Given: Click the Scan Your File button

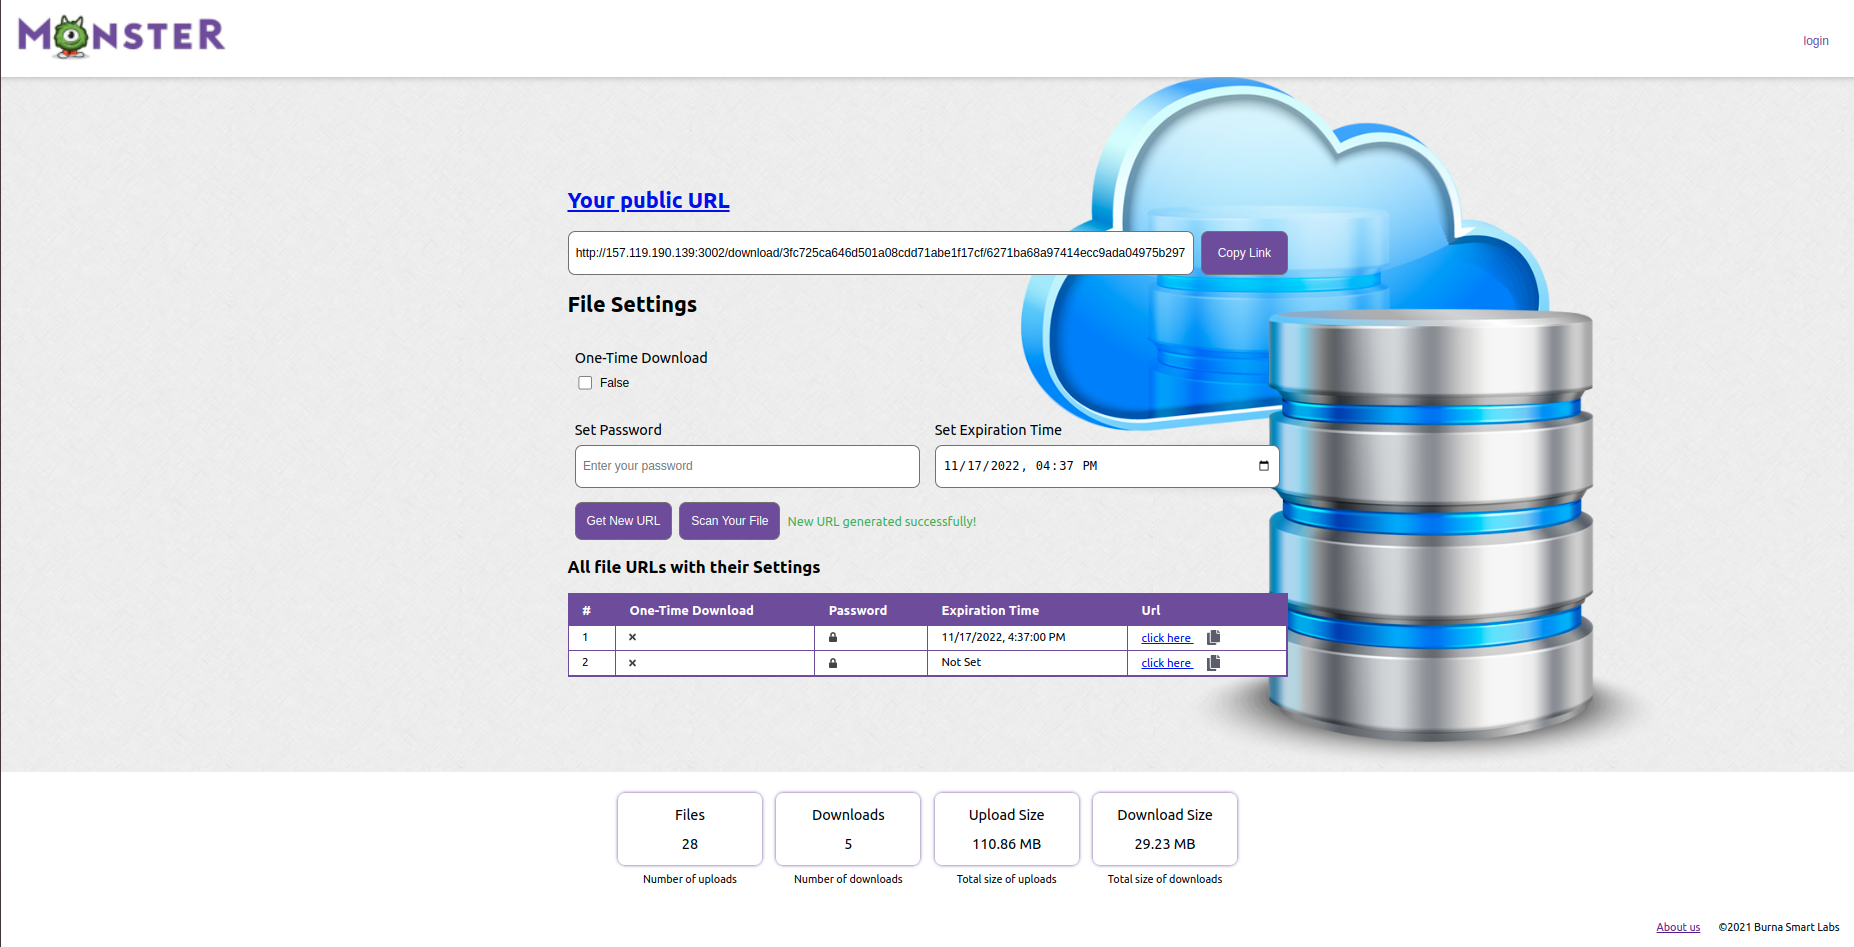Looking at the screenshot, I should (729, 521).
